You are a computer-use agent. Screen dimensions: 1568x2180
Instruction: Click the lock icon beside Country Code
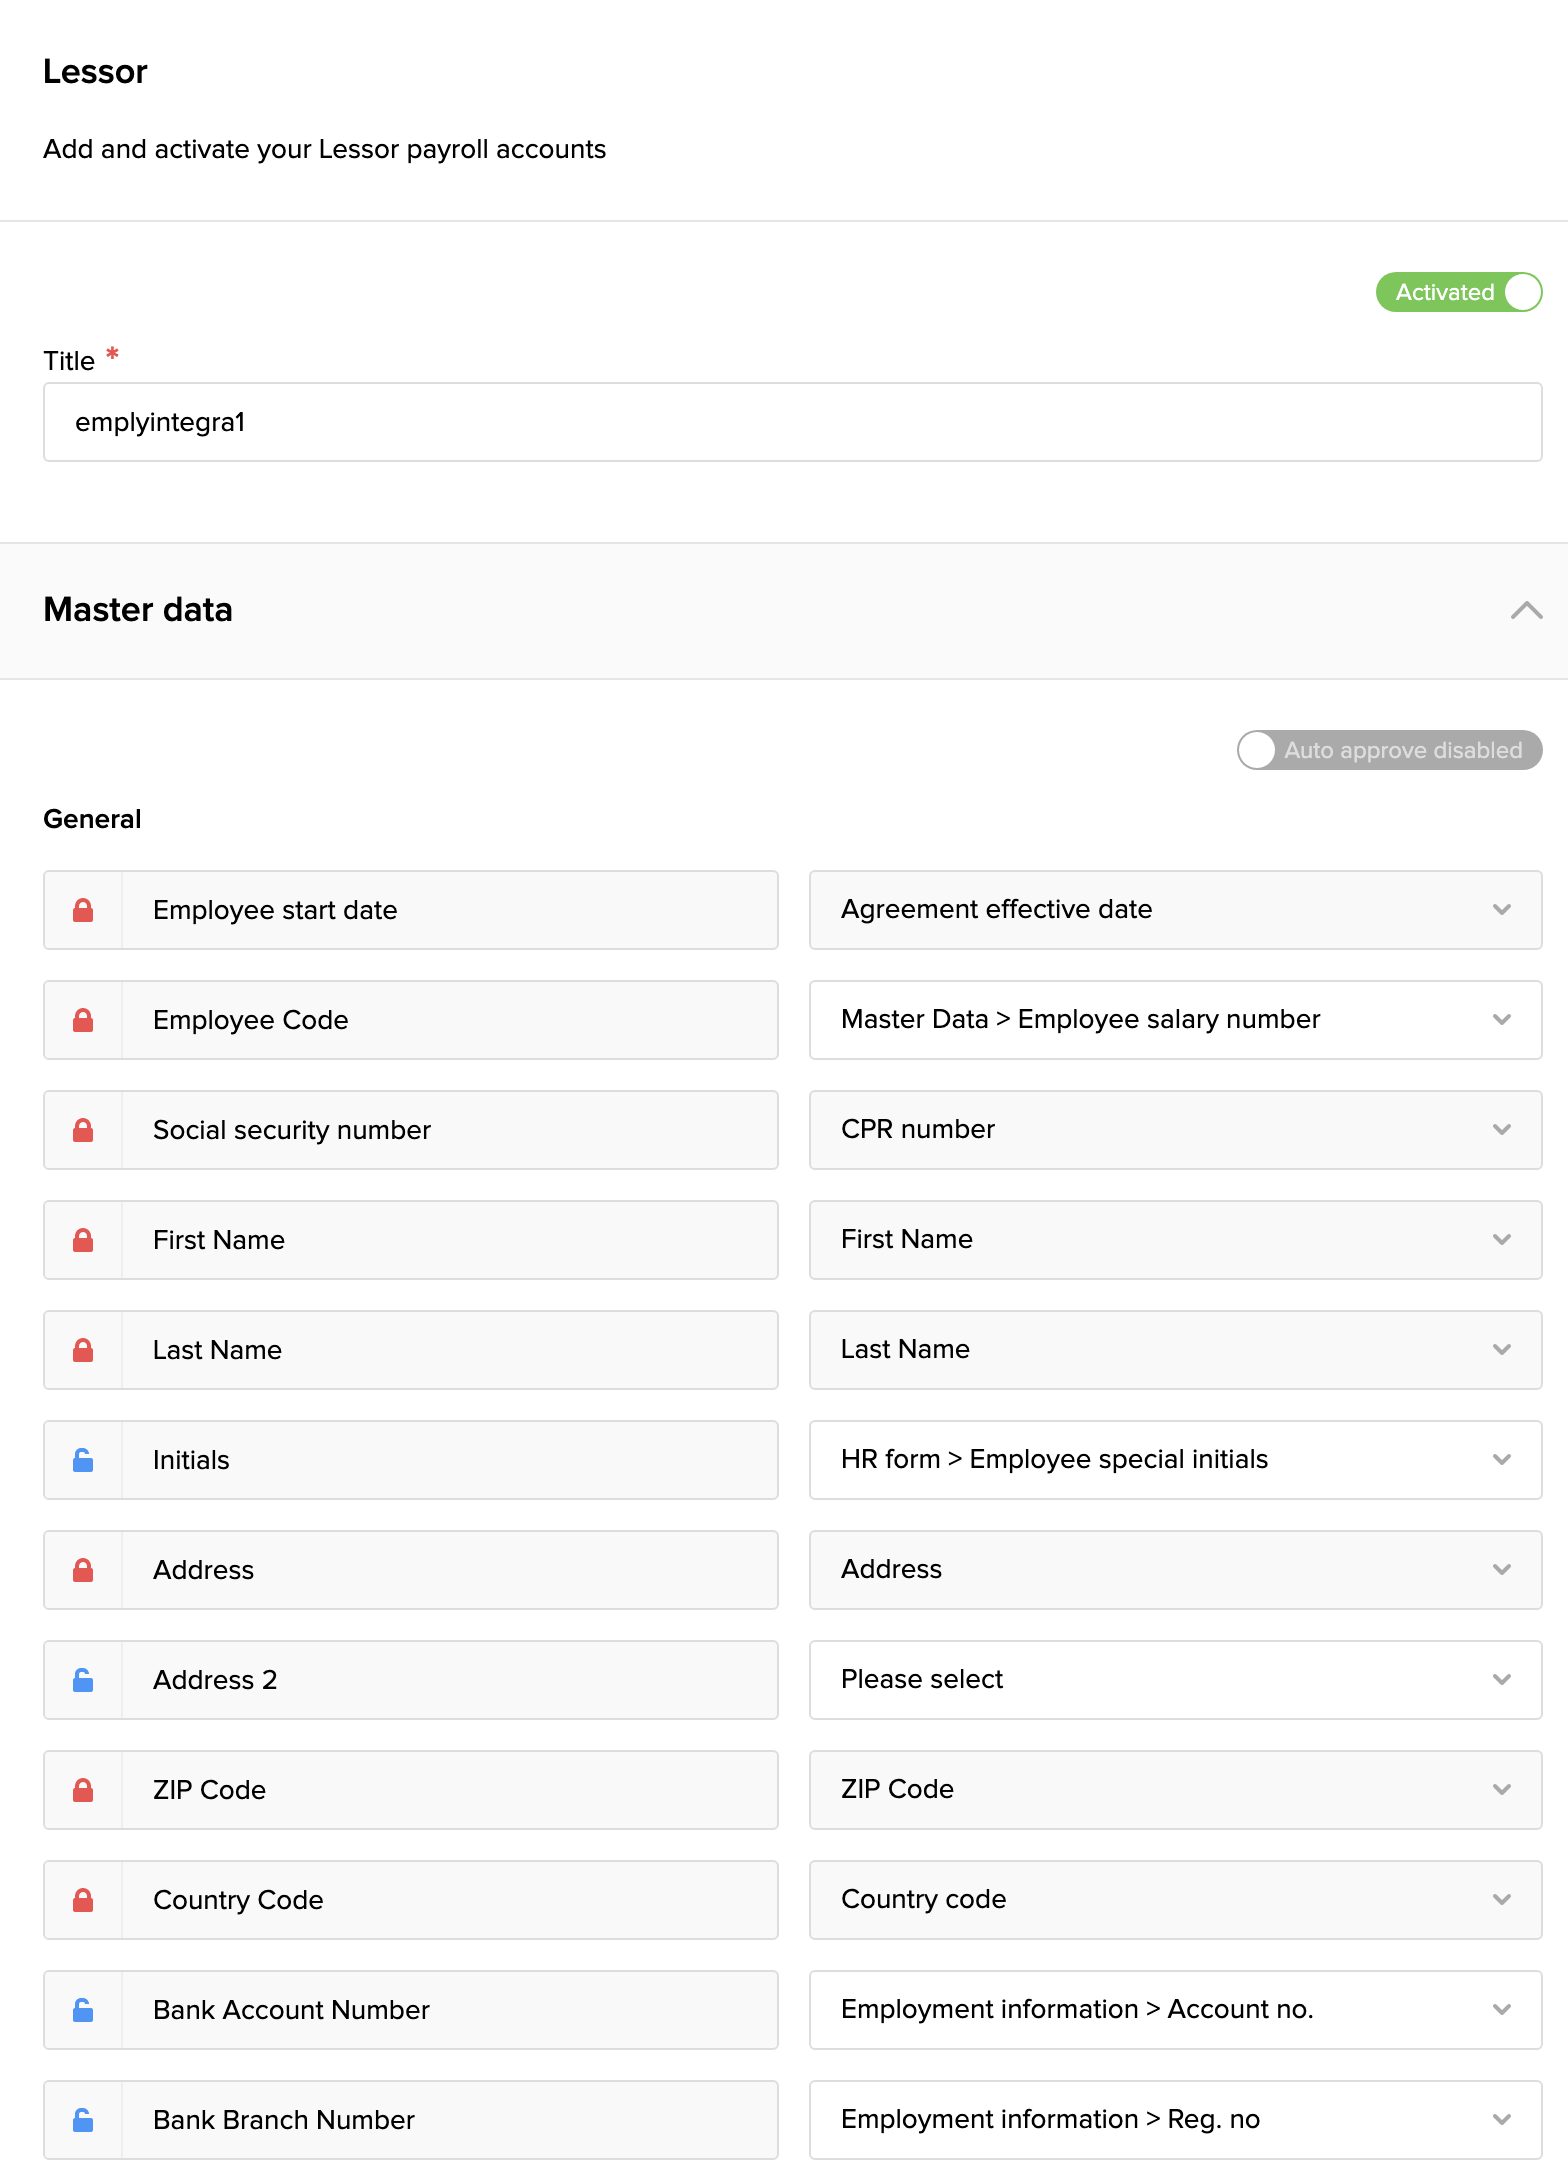coord(83,1900)
